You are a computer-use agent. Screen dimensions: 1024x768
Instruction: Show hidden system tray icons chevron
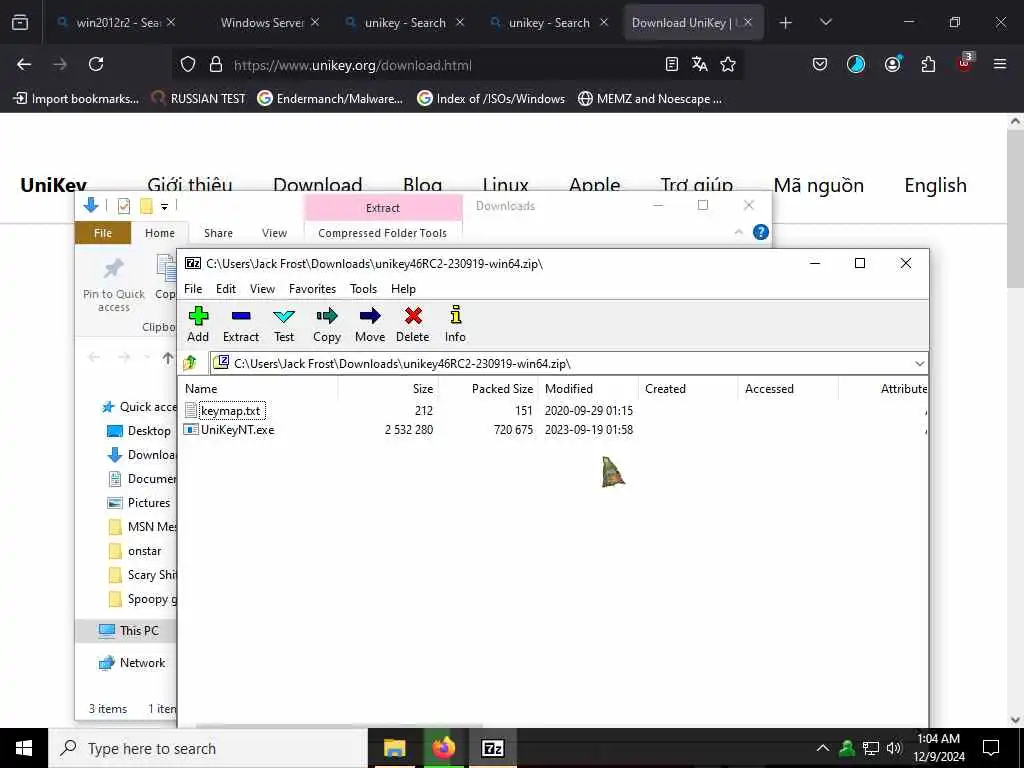tap(823, 748)
